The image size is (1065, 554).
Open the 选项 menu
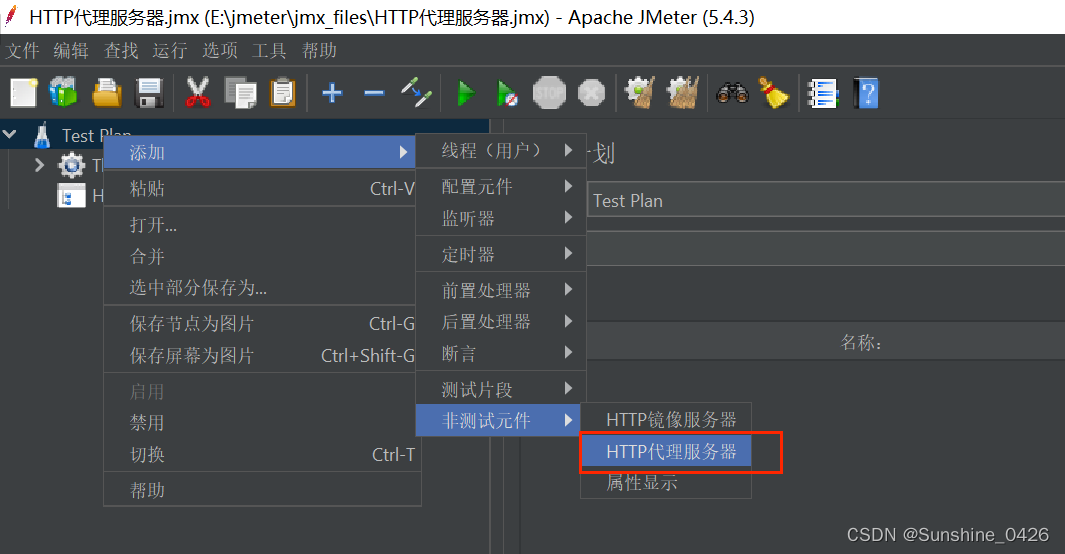(x=219, y=51)
